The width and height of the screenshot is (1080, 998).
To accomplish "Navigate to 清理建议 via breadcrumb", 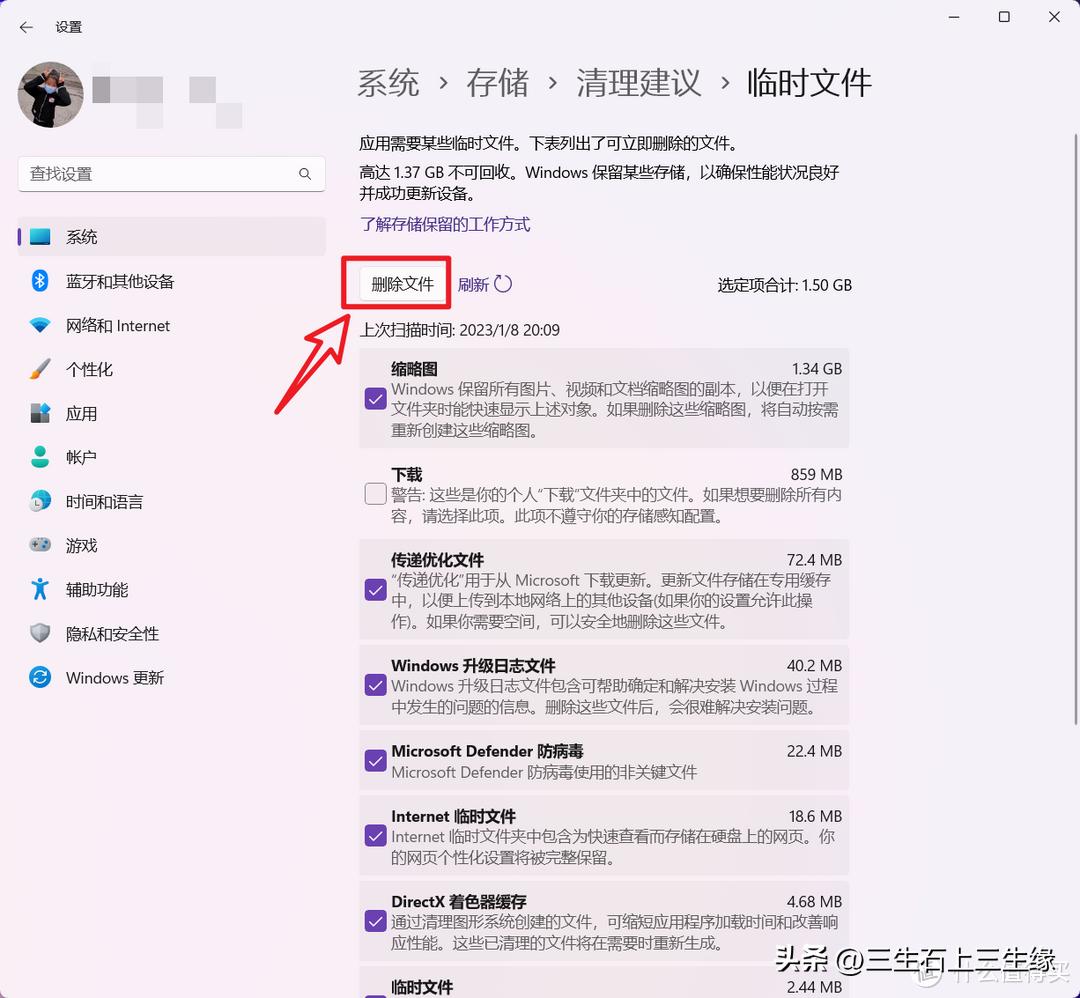I will point(638,84).
